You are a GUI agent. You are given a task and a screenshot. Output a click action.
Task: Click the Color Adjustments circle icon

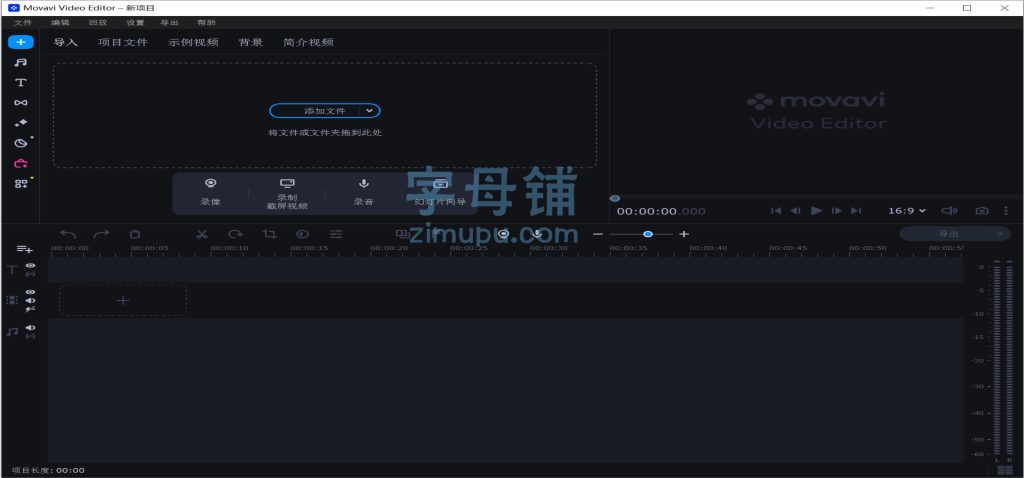(302, 234)
